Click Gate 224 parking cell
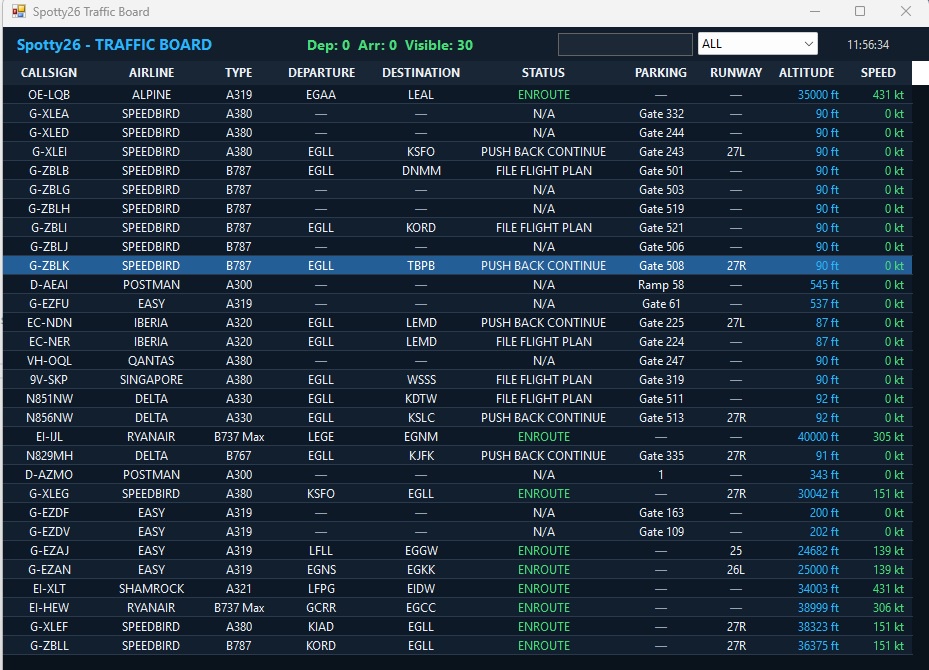 pos(661,341)
